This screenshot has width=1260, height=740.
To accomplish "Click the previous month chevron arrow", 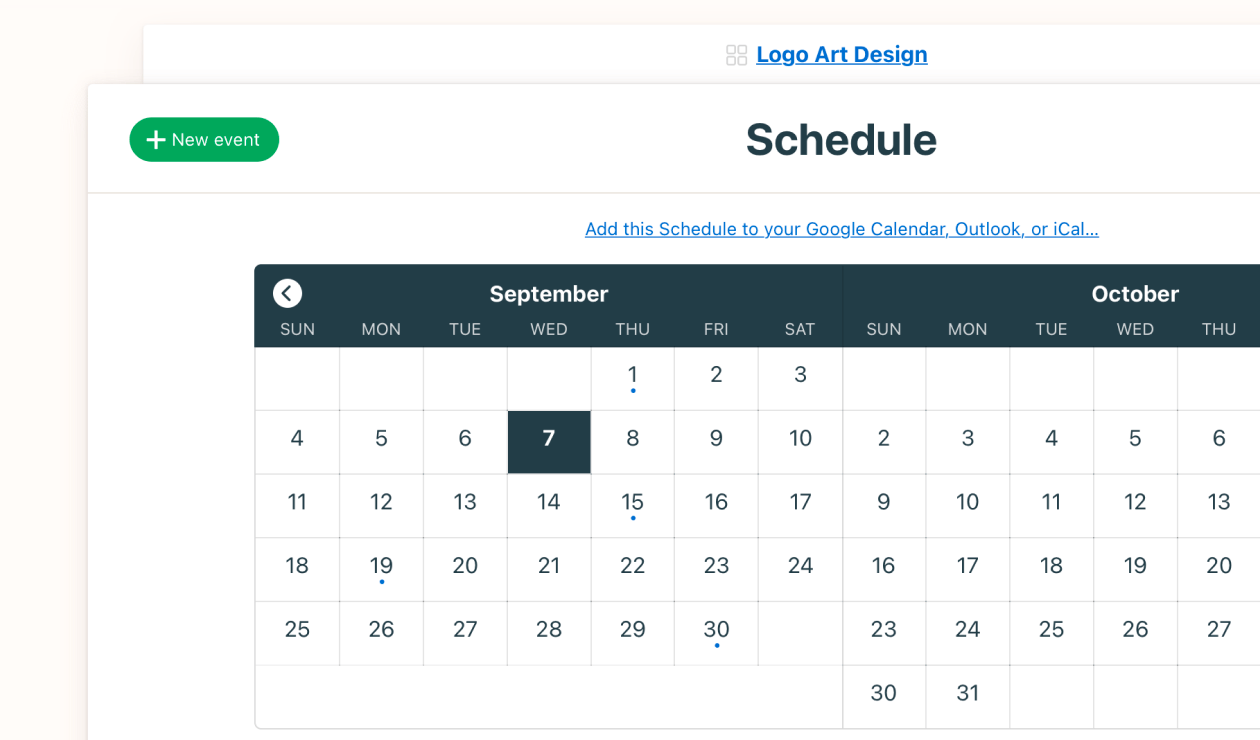I will point(287,293).
